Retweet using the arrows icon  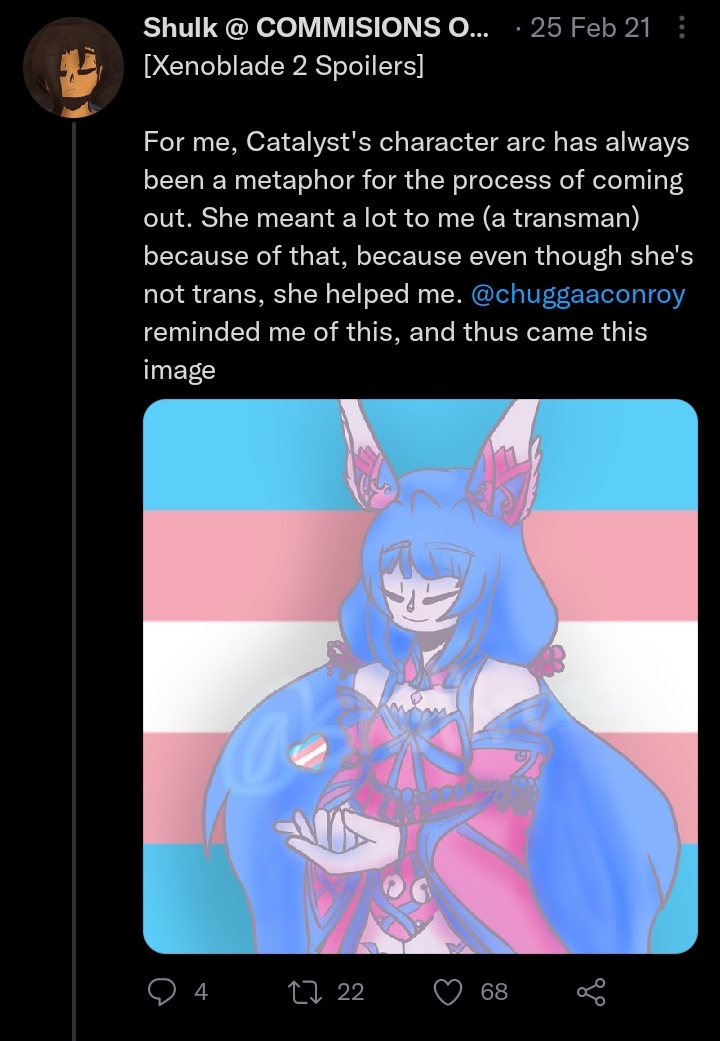[304, 991]
